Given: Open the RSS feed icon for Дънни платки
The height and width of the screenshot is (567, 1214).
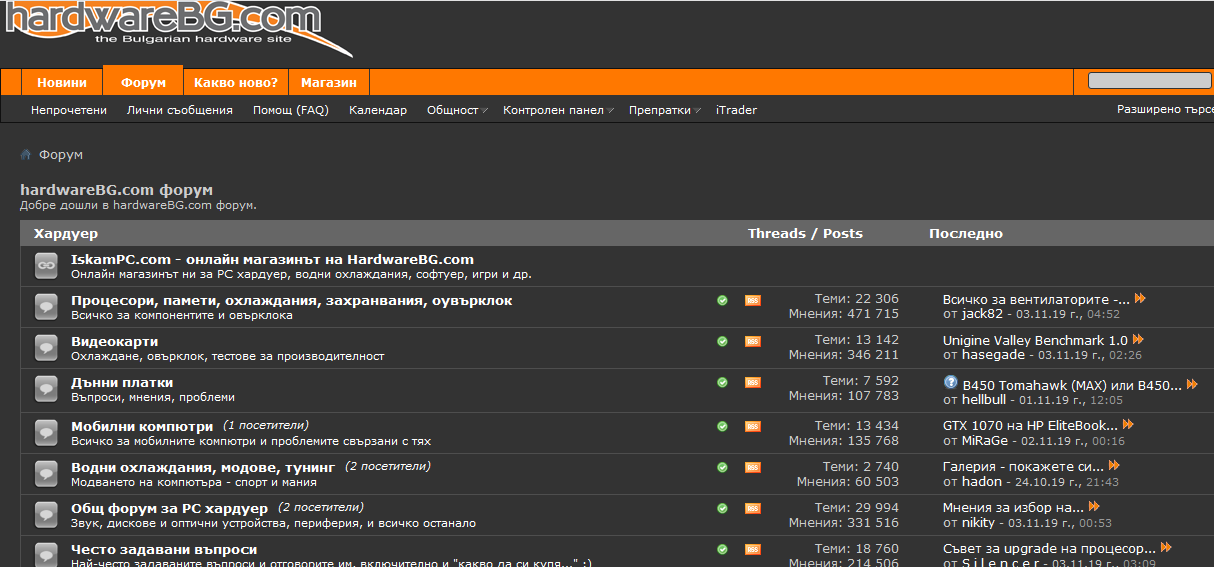Looking at the screenshot, I should [752, 382].
